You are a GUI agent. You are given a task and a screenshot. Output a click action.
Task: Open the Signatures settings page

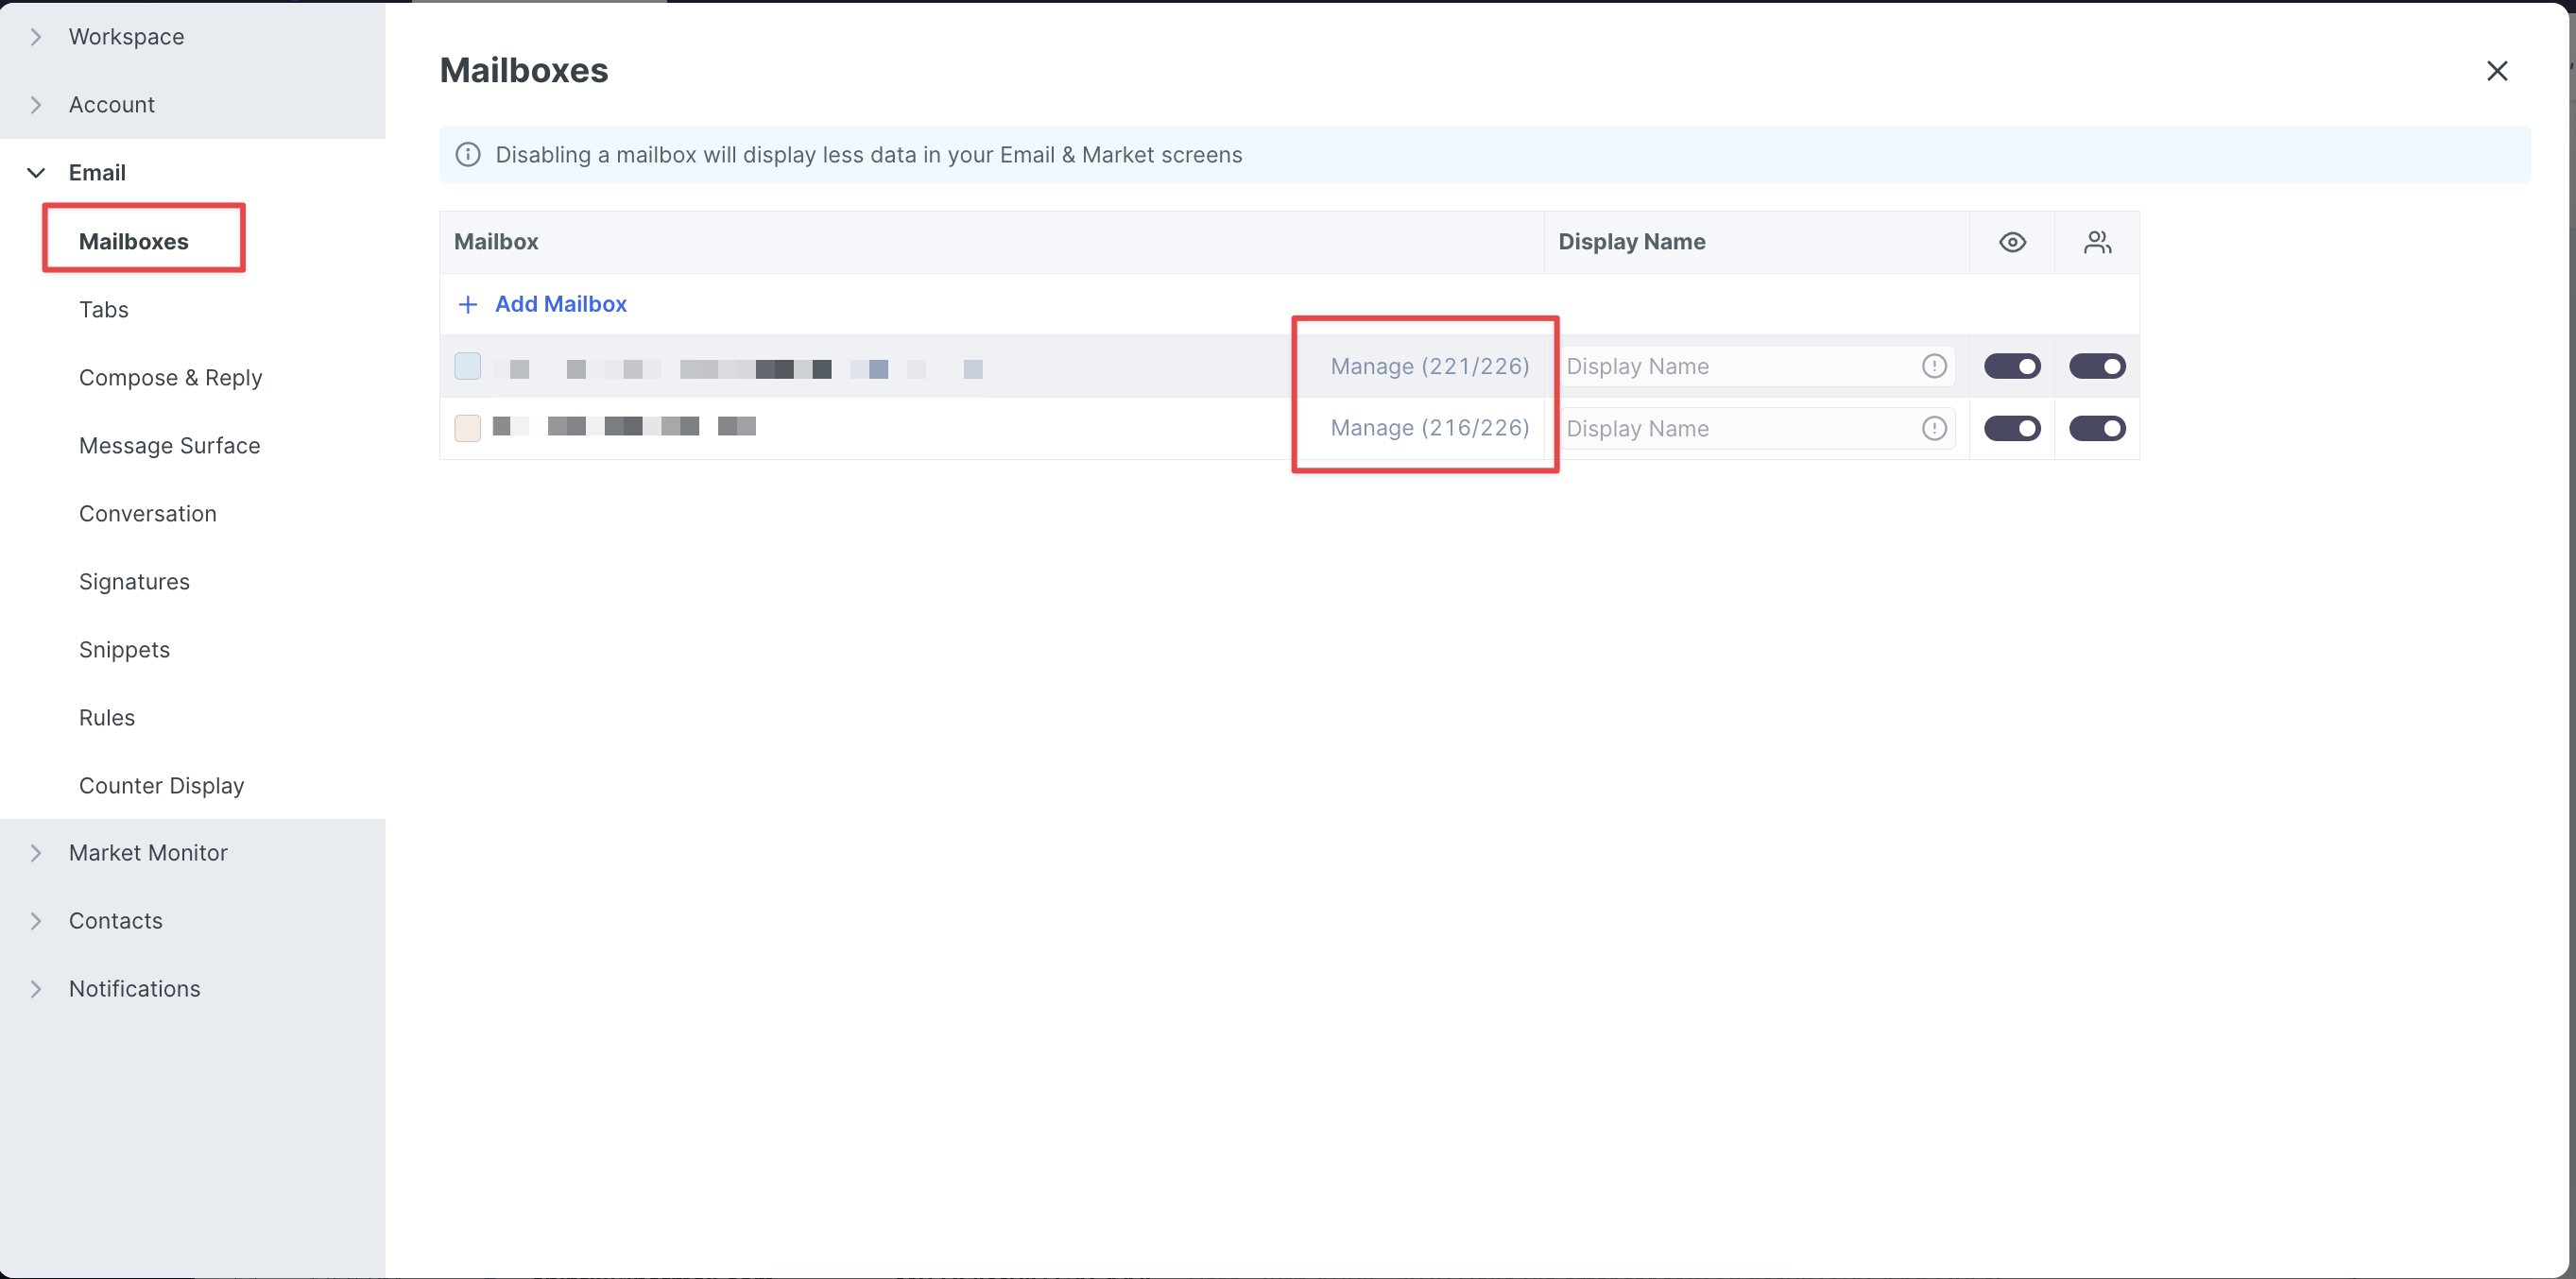tap(134, 582)
